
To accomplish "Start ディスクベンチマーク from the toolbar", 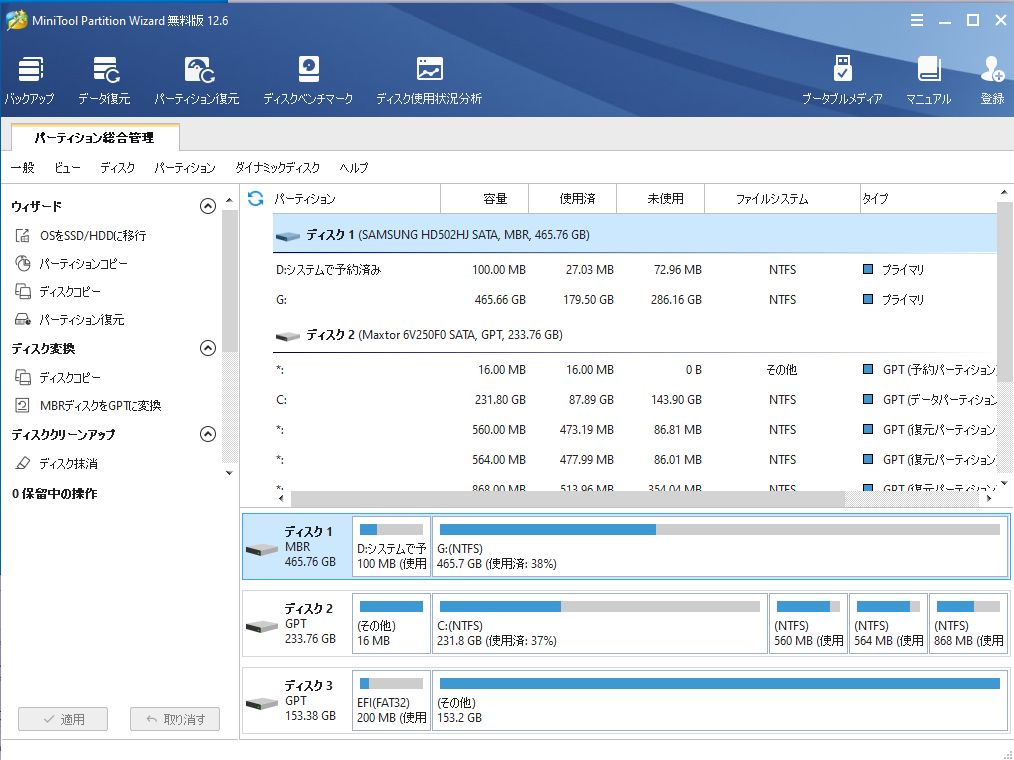I will [x=308, y=80].
